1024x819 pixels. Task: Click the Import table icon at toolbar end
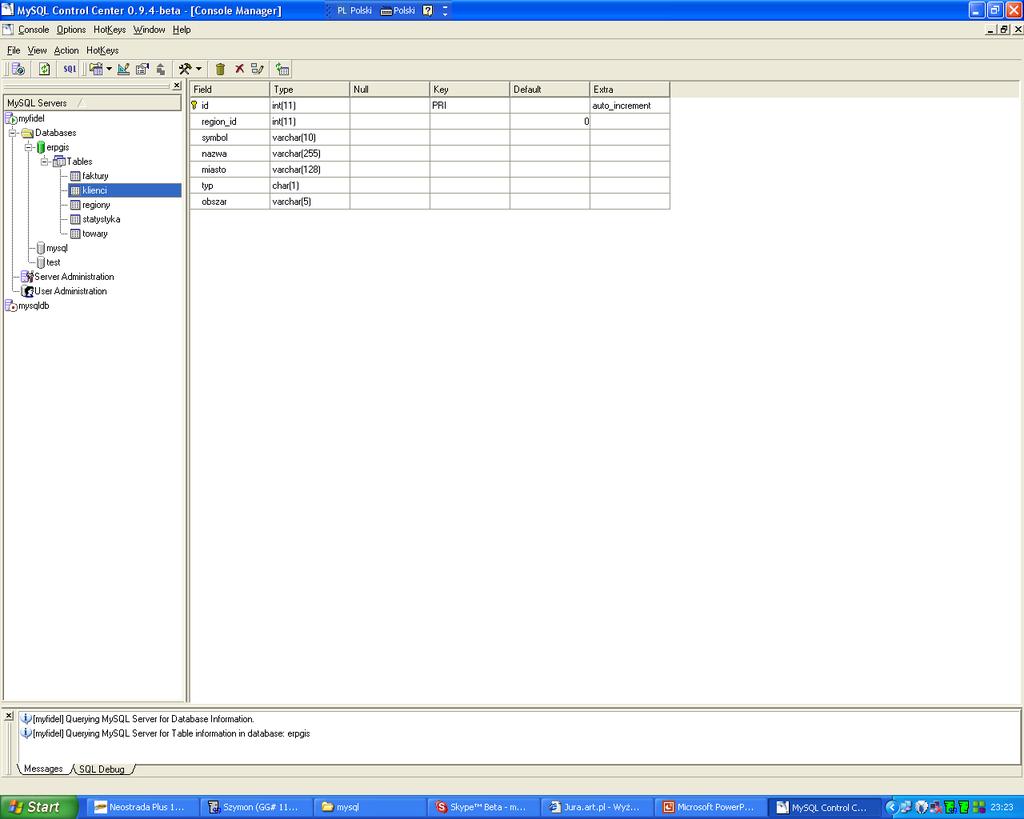coord(282,69)
